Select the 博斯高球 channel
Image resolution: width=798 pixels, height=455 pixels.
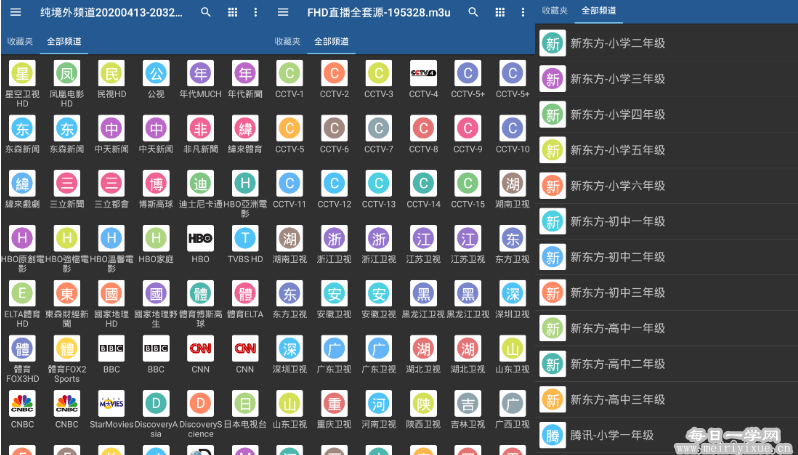pos(156,189)
